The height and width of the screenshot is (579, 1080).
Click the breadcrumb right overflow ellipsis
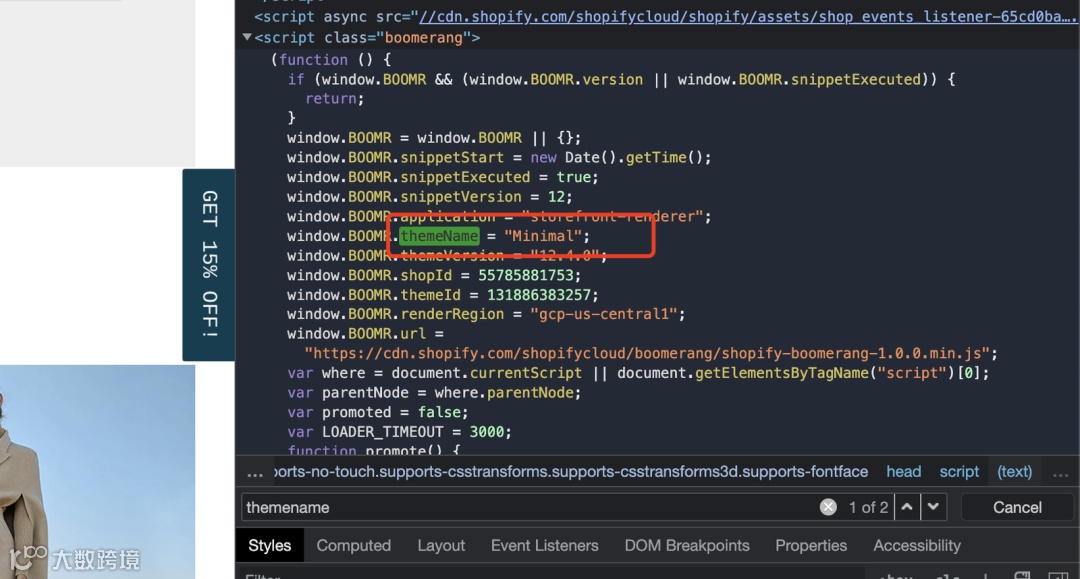point(1060,472)
